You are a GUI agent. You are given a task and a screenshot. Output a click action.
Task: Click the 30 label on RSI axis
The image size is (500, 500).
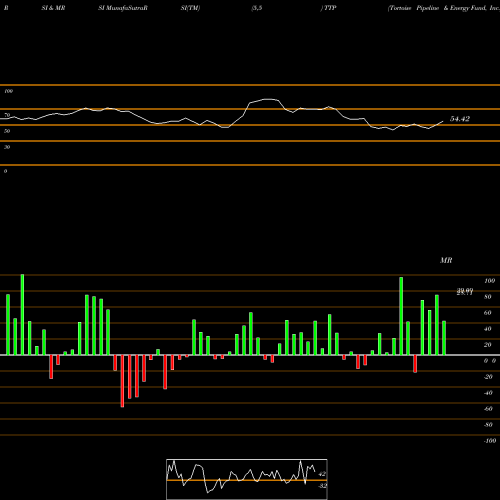tap(7, 147)
